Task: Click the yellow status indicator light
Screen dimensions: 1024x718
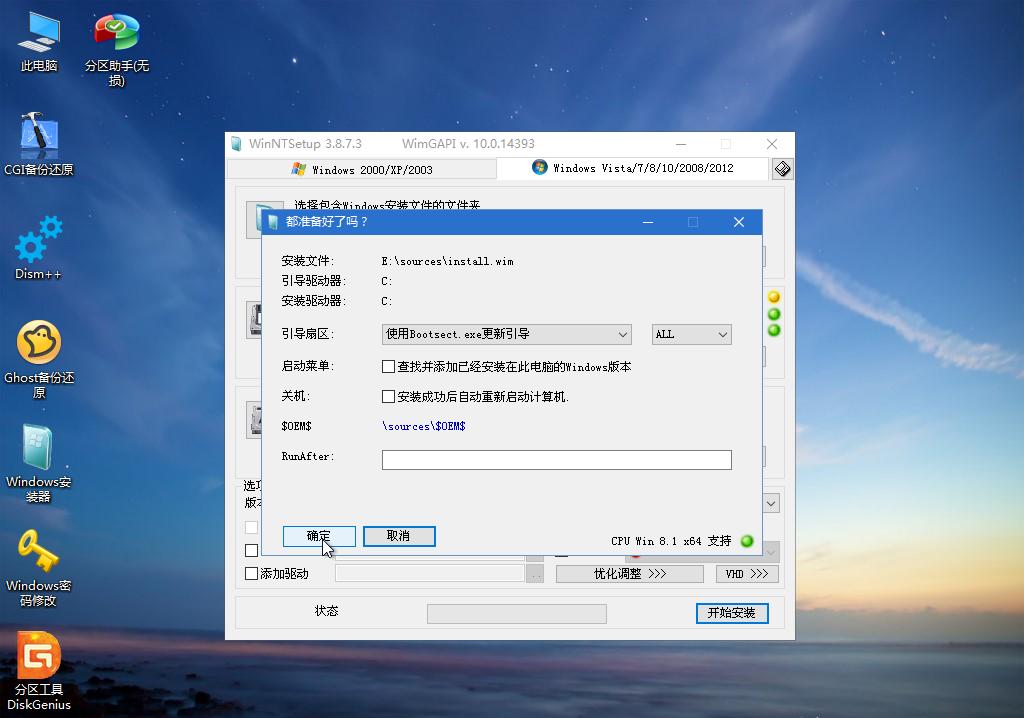Action: 774,297
